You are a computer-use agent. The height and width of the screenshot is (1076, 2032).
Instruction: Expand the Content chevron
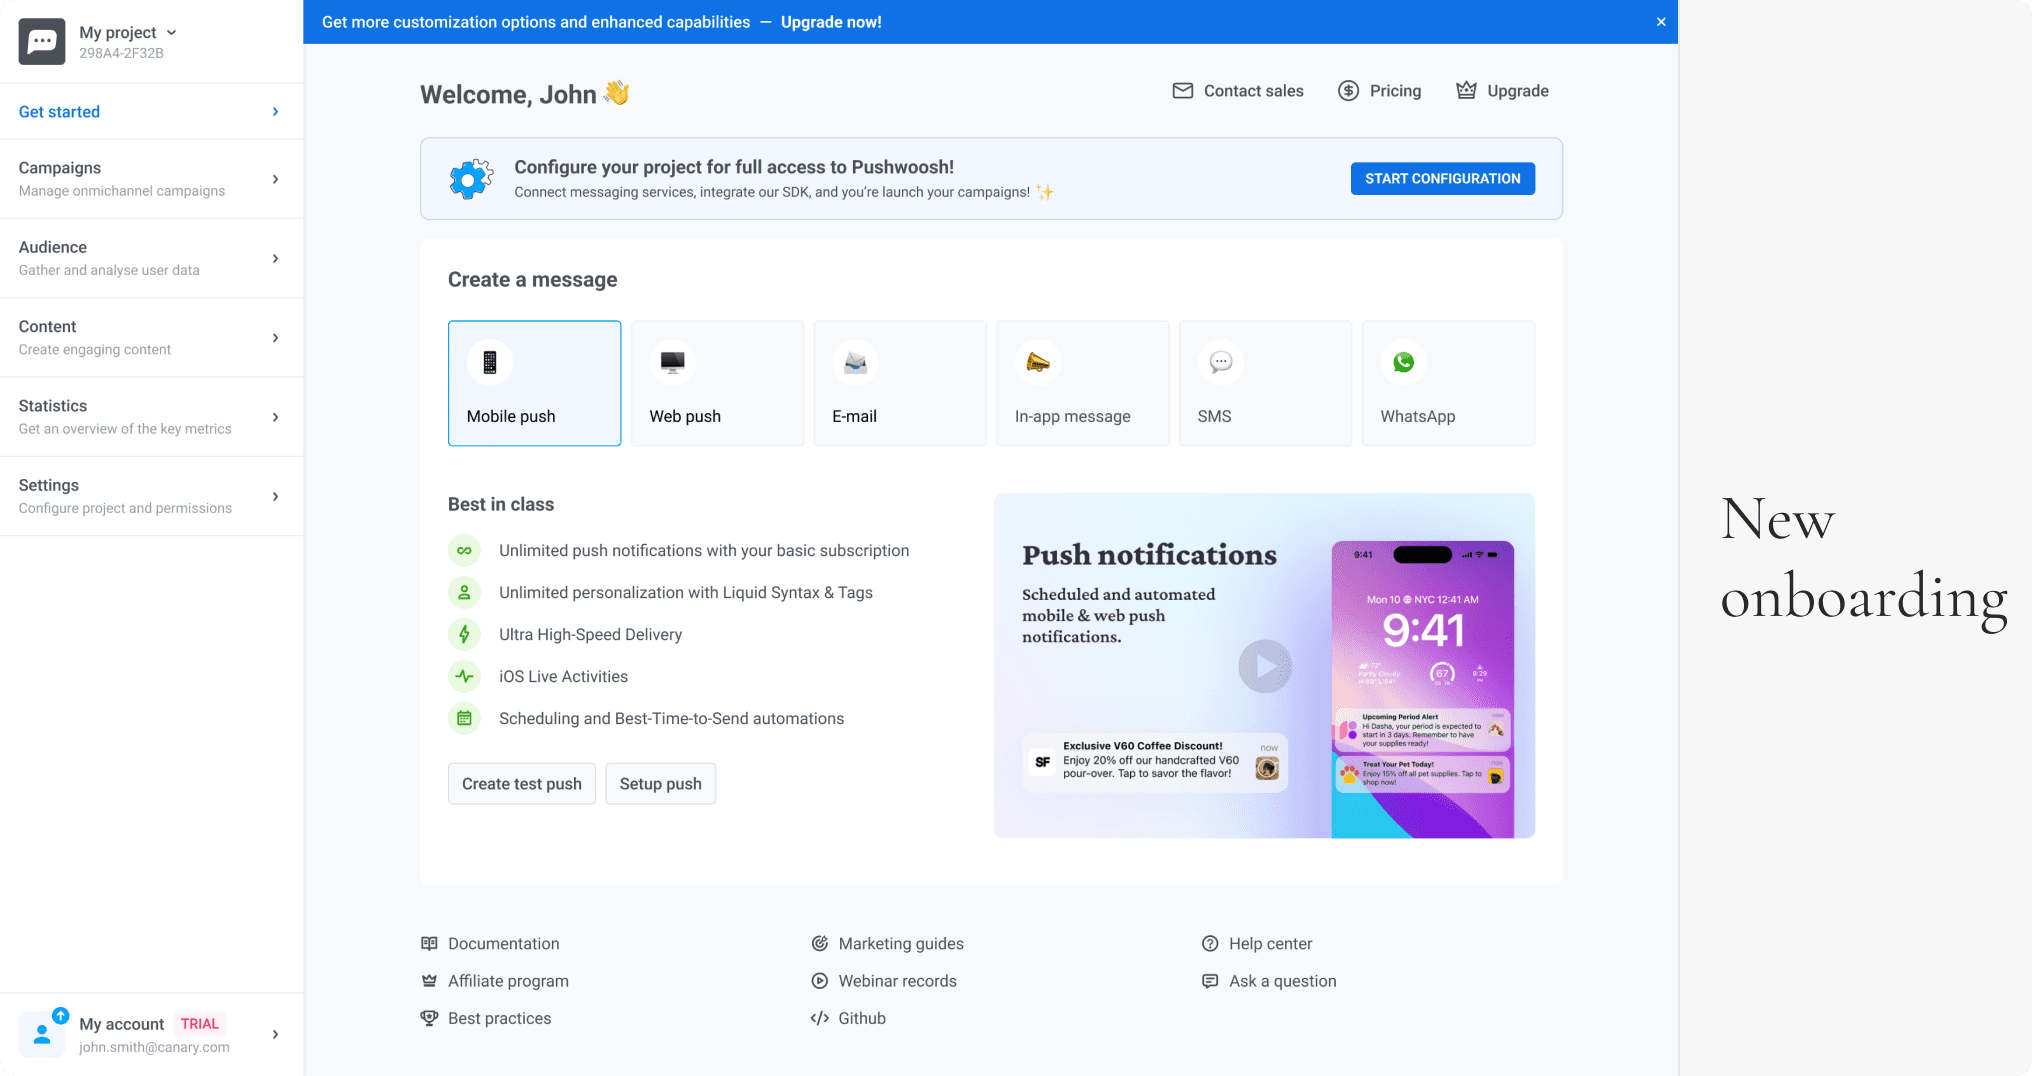(x=275, y=338)
